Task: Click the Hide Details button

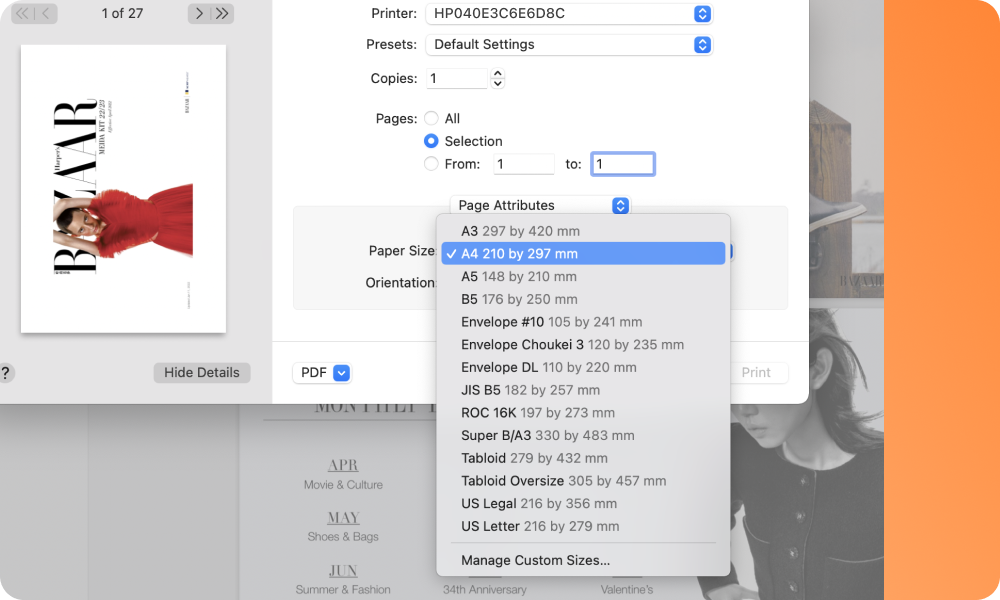Action: pyautogui.click(x=202, y=373)
